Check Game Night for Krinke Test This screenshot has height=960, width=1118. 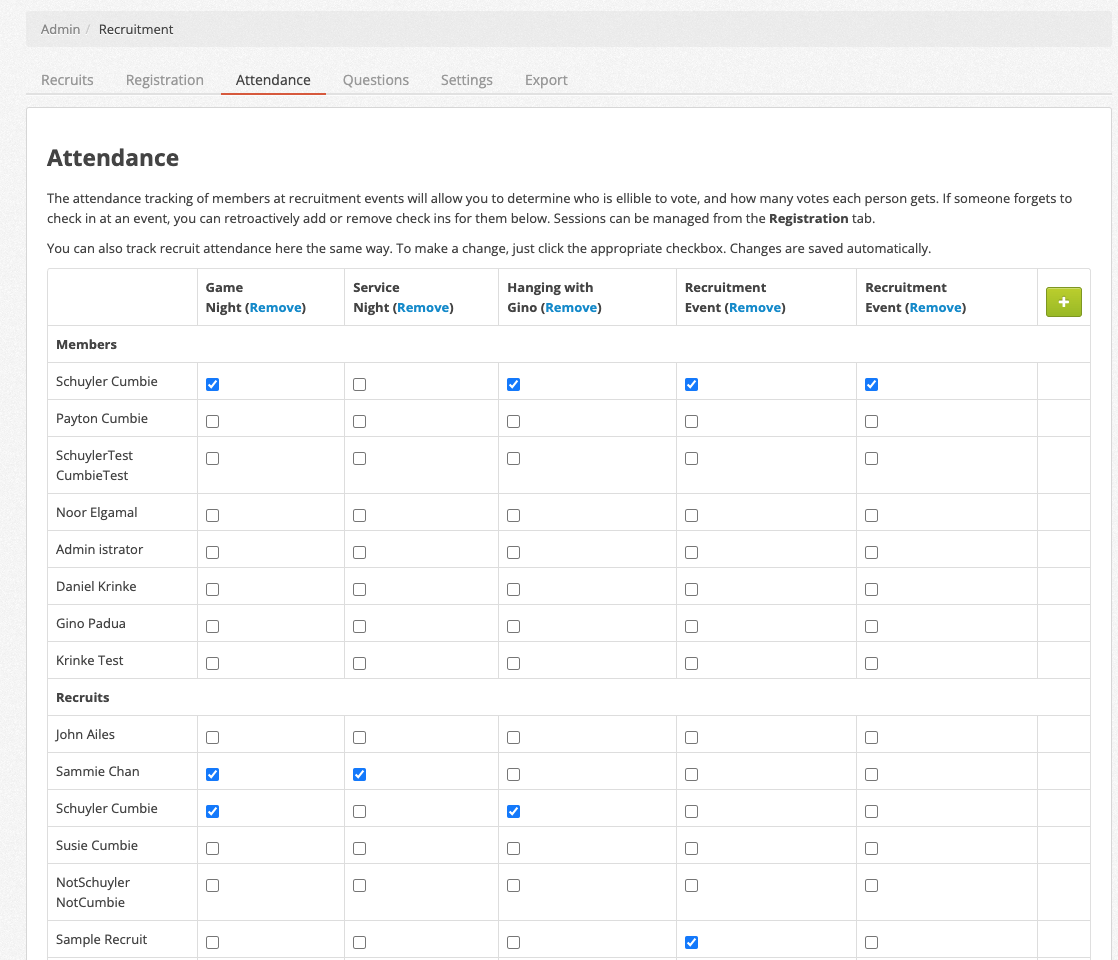212,663
